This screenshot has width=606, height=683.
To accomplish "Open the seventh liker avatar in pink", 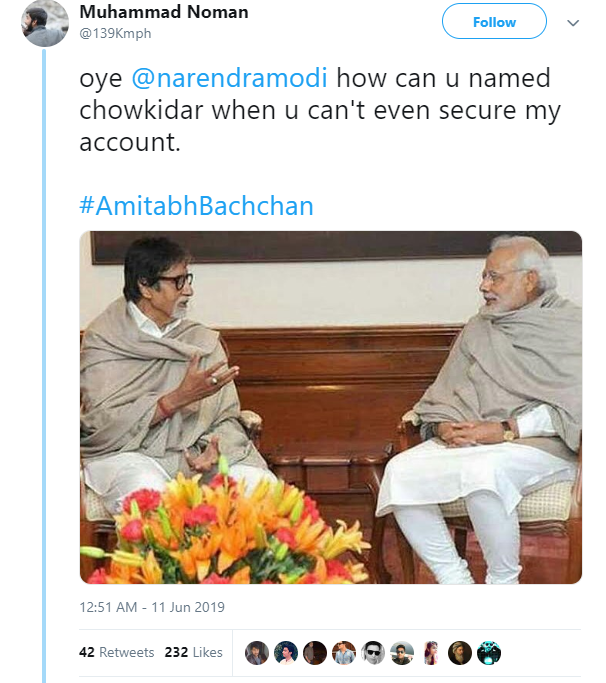I will (x=431, y=653).
